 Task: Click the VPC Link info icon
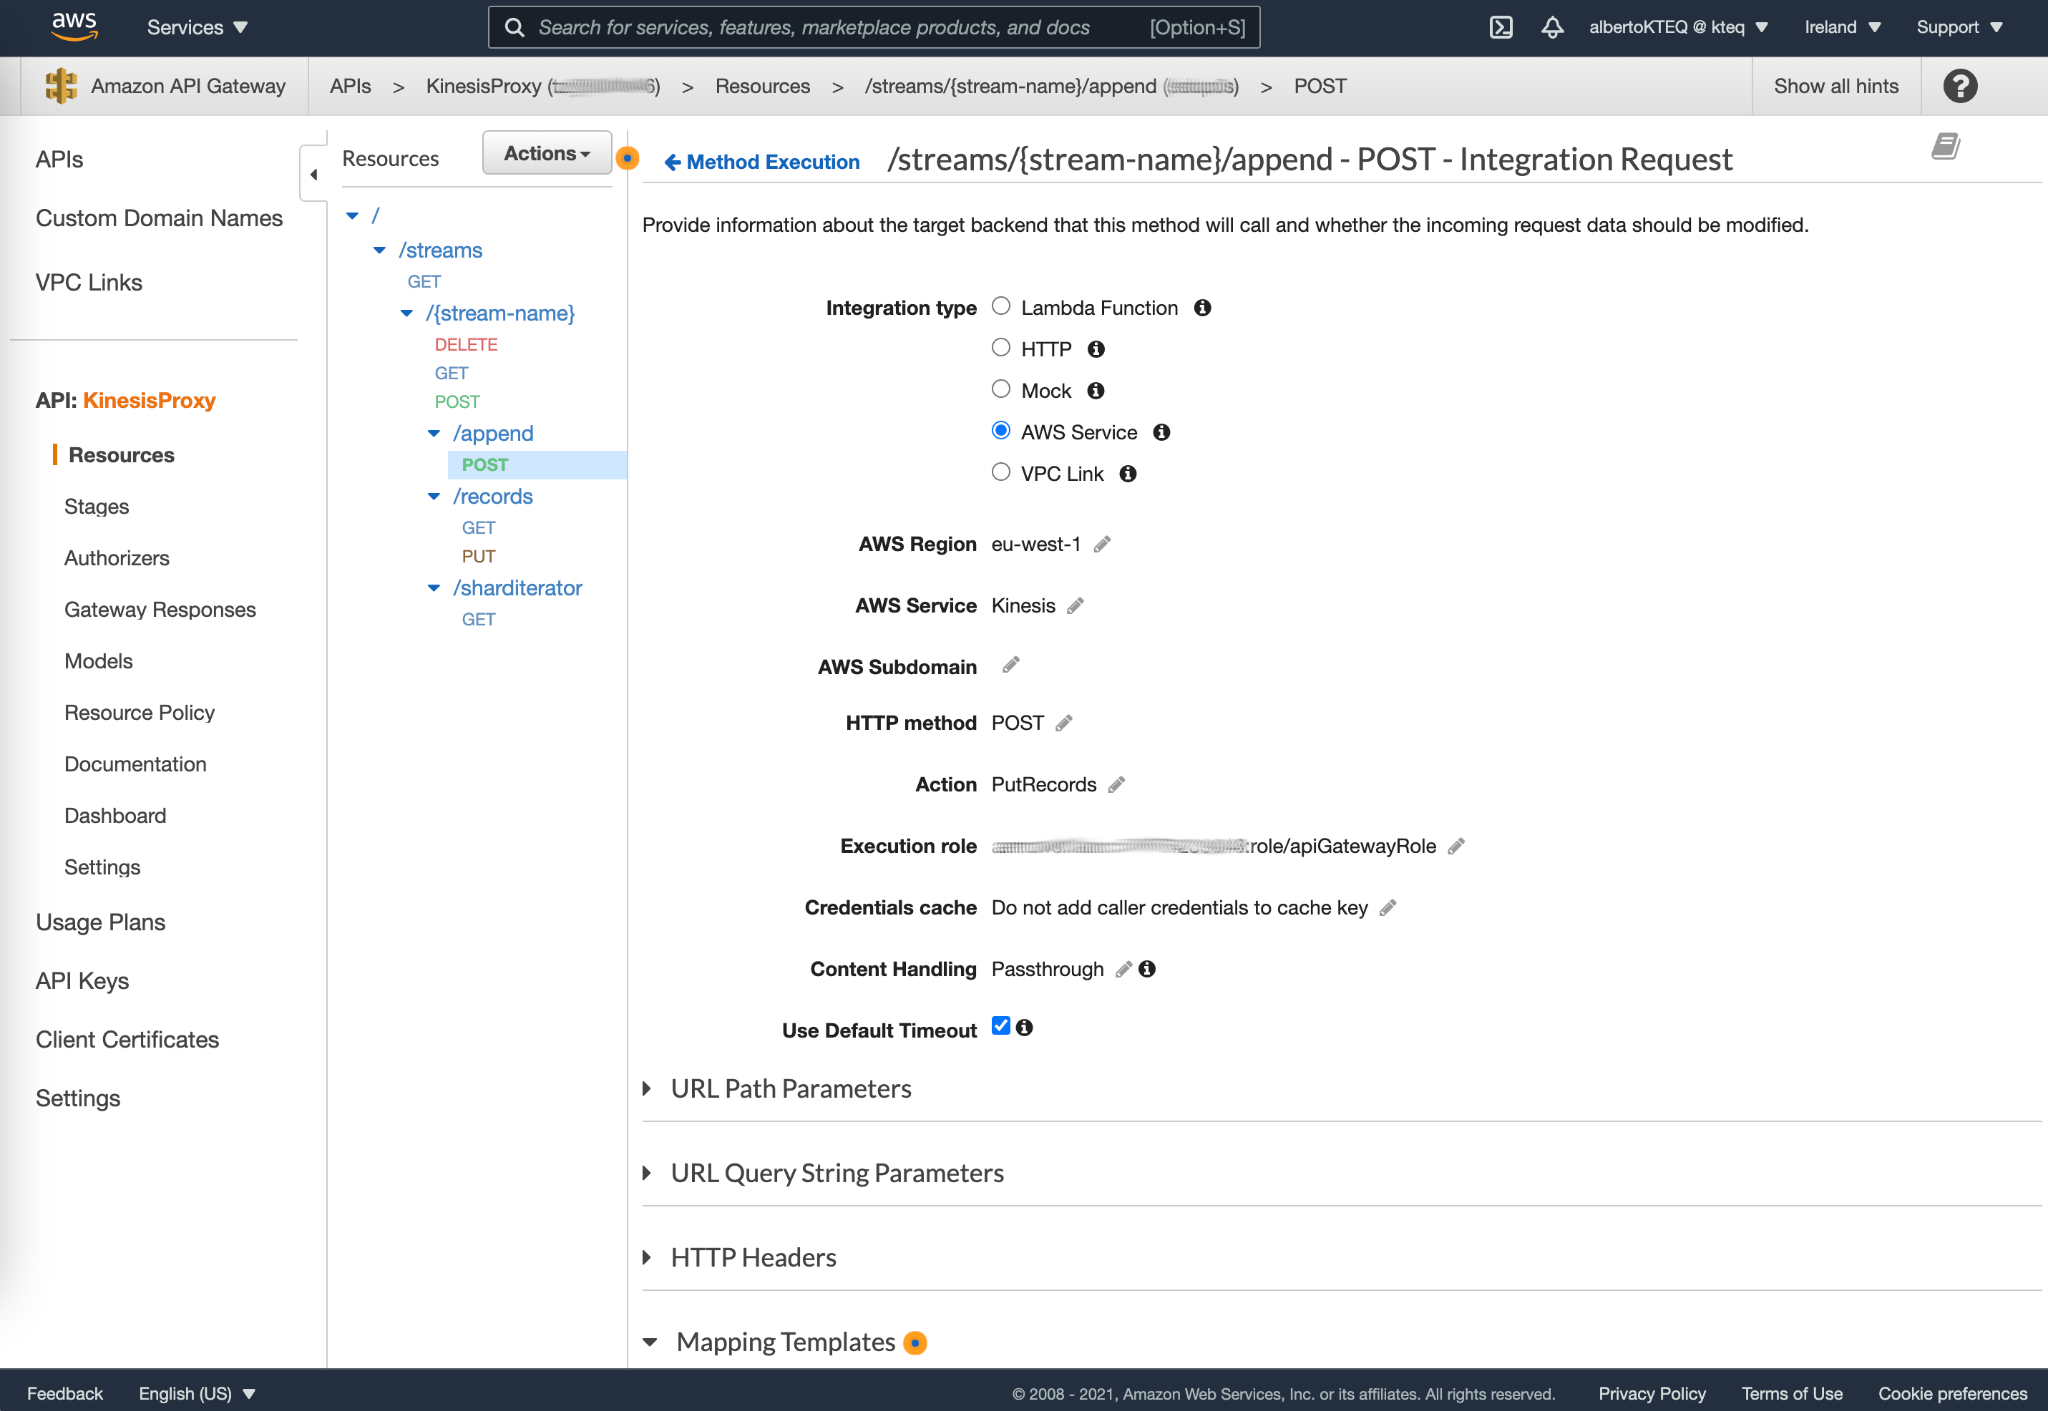1128,474
